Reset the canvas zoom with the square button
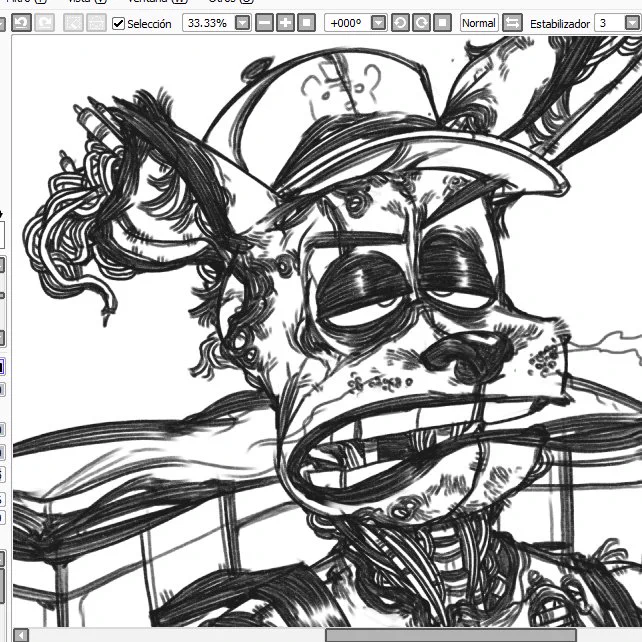This screenshot has height=642, width=642. click(x=306, y=23)
